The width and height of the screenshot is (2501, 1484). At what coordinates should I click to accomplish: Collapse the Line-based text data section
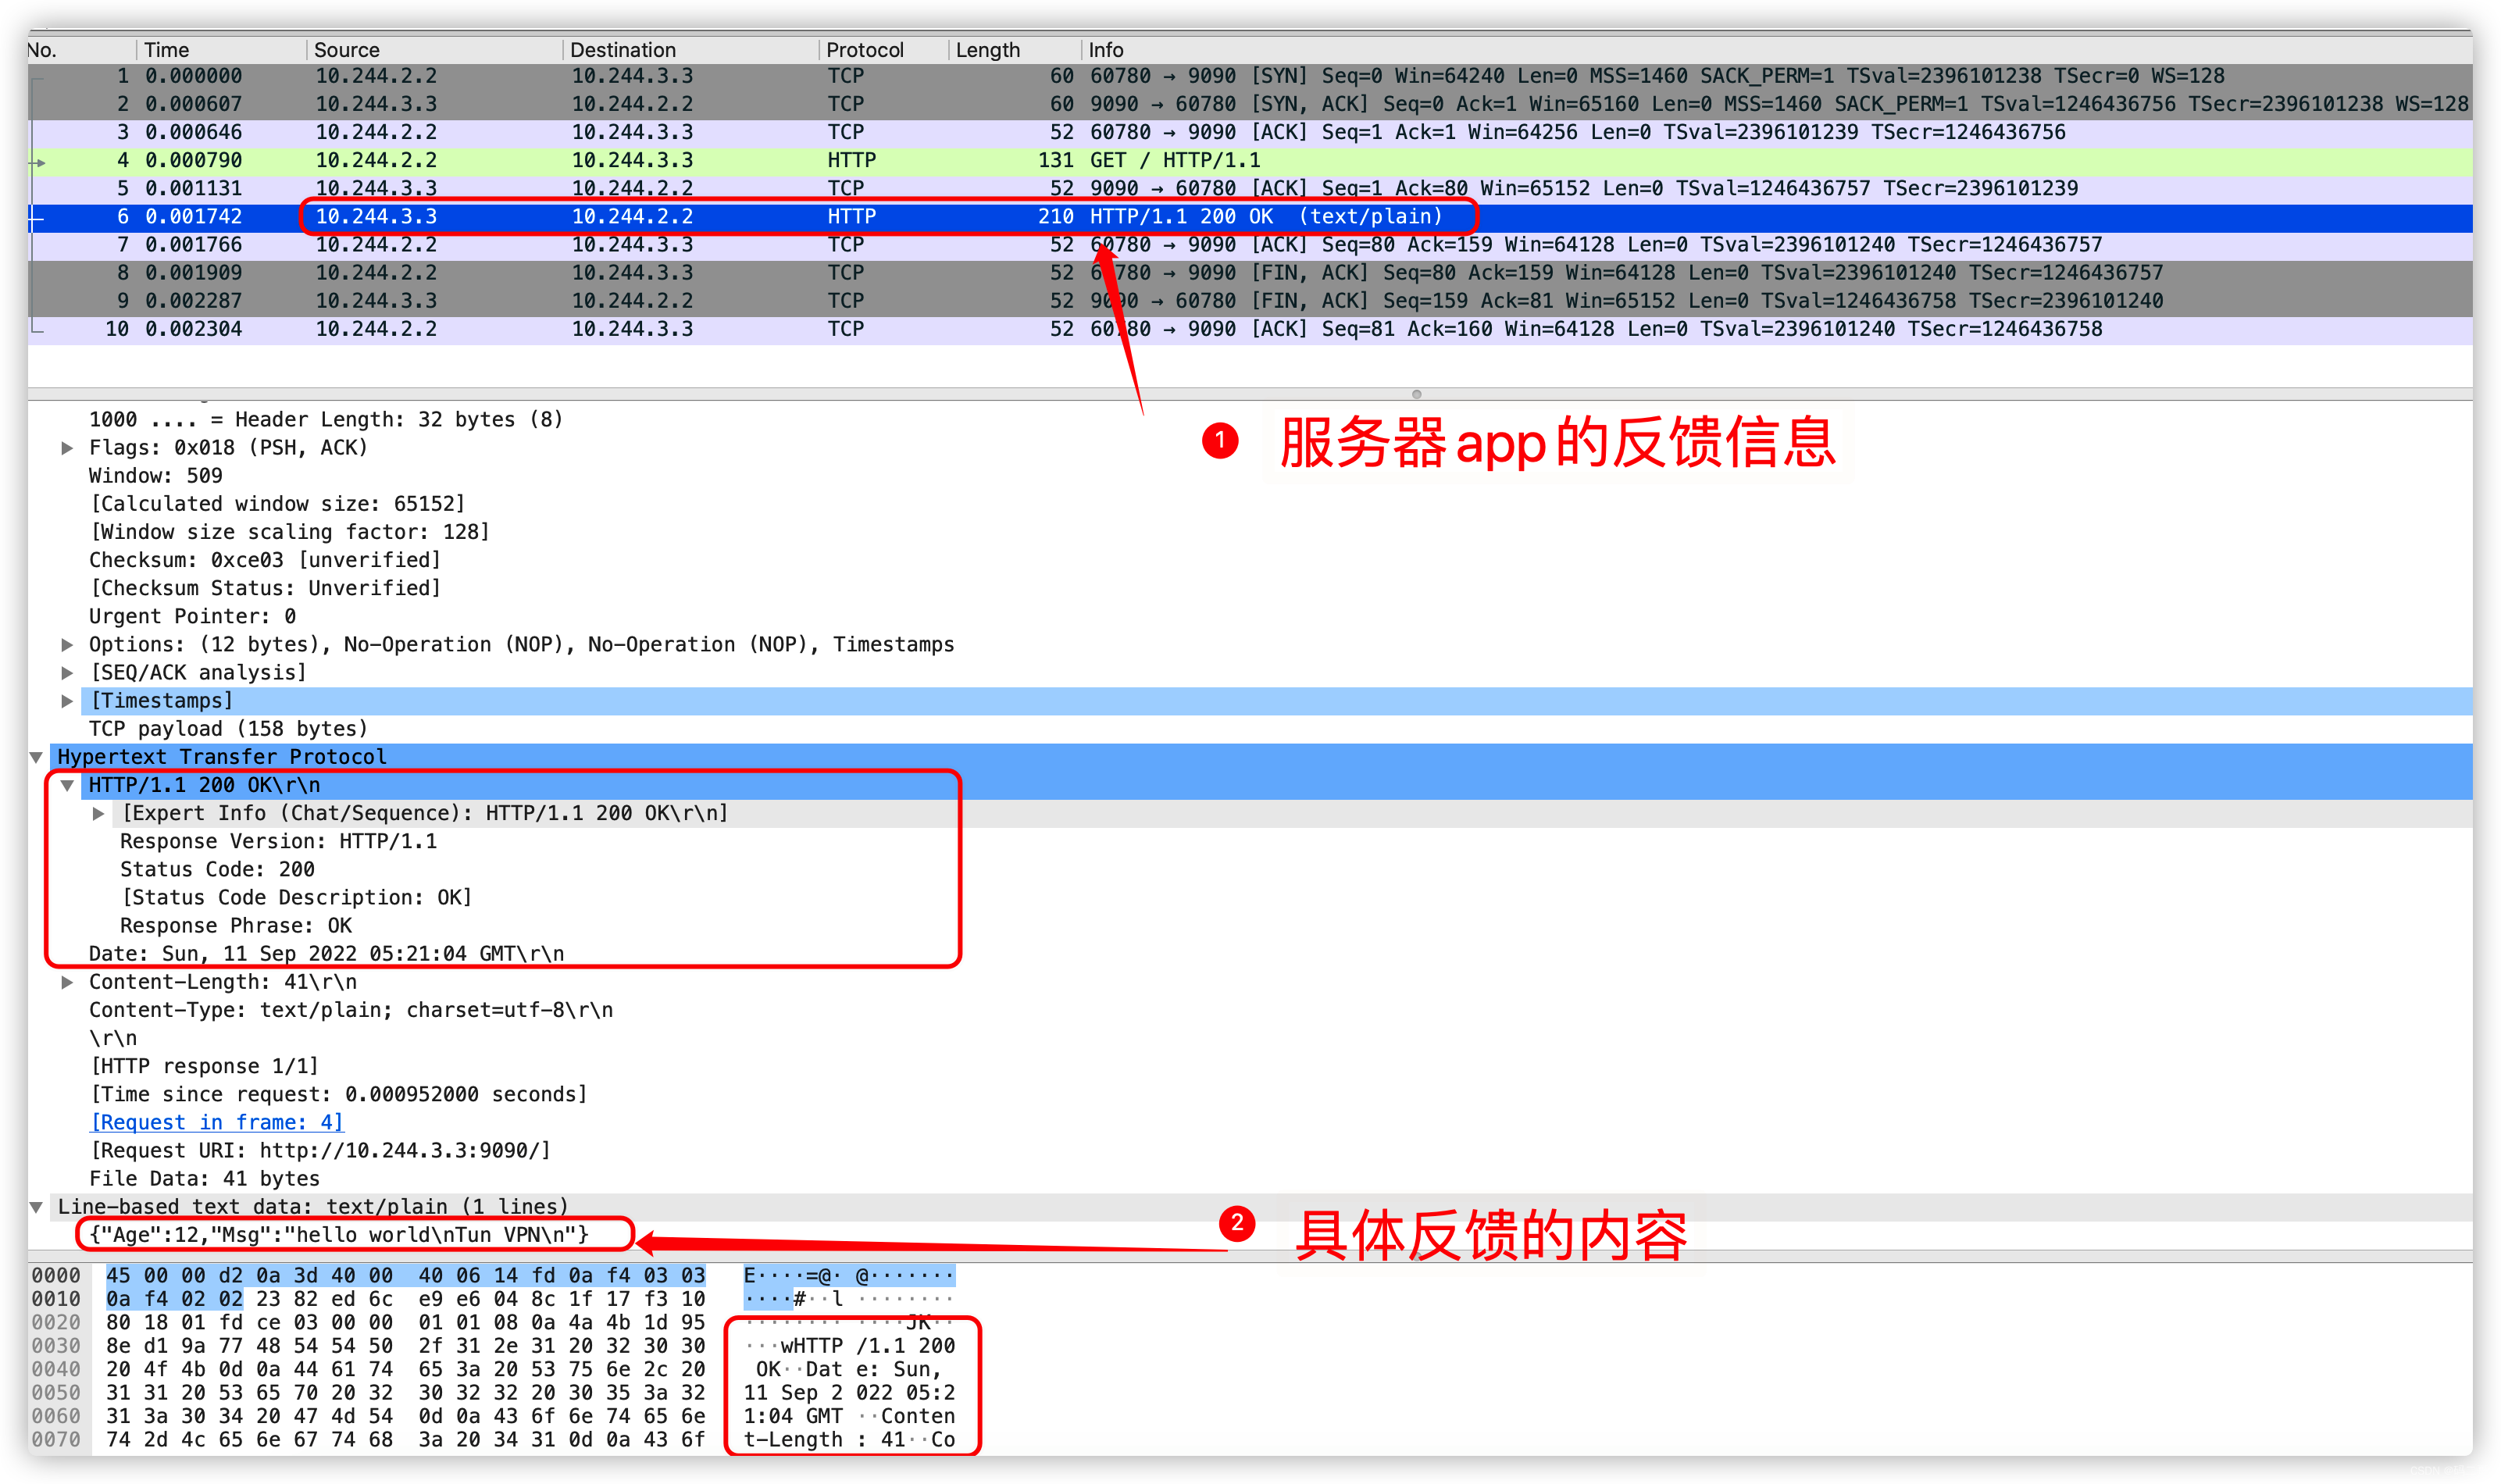(x=36, y=1207)
